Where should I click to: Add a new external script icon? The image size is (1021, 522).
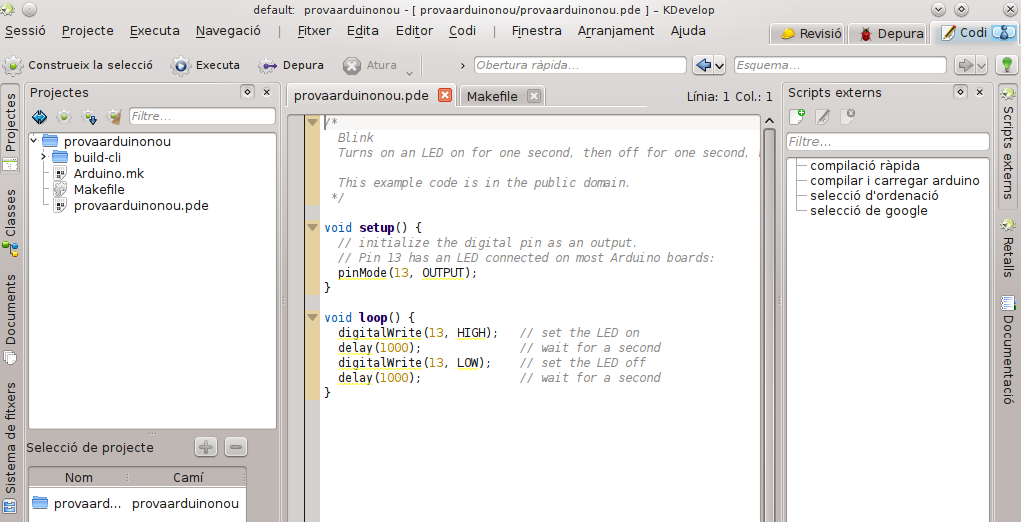tap(797, 117)
